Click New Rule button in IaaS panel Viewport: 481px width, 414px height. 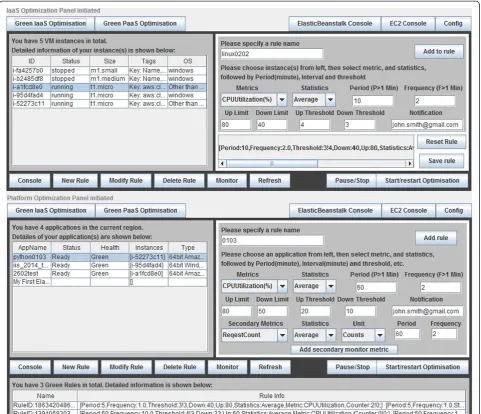click(x=75, y=181)
